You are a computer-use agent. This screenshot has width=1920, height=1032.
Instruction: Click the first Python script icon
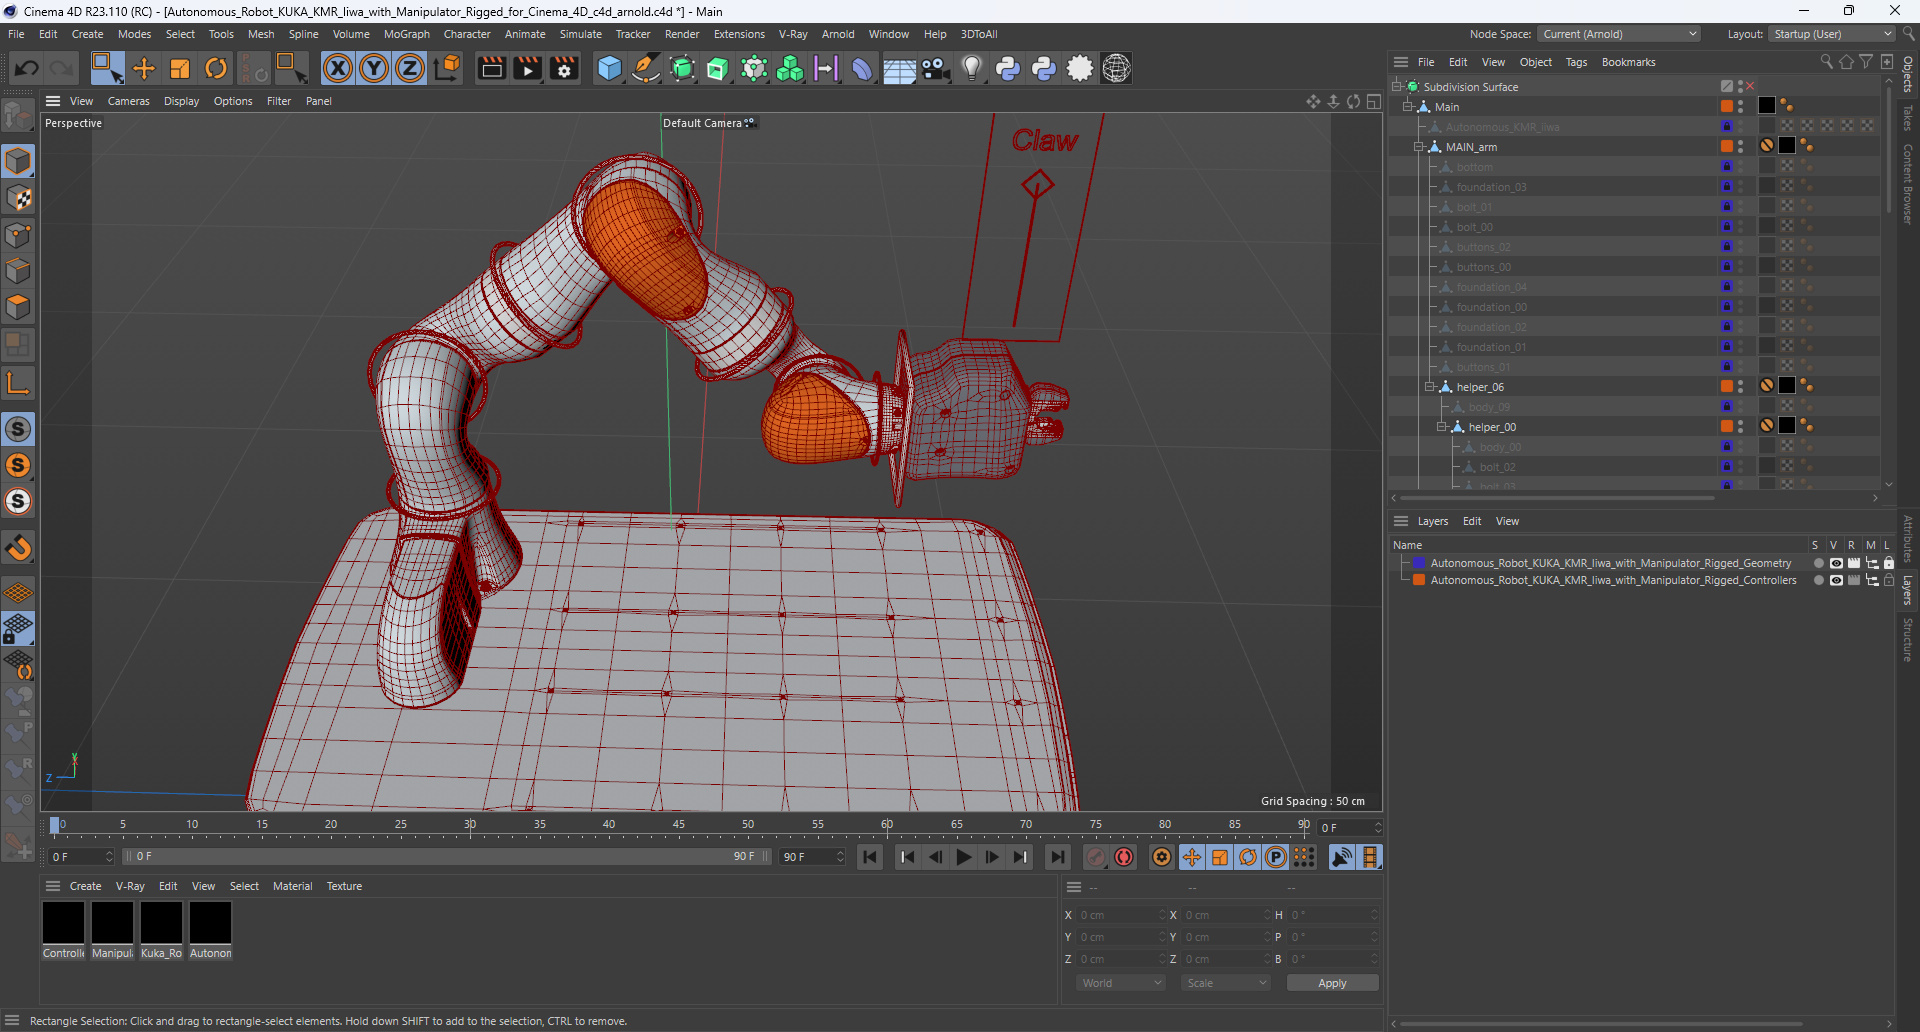[1008, 68]
